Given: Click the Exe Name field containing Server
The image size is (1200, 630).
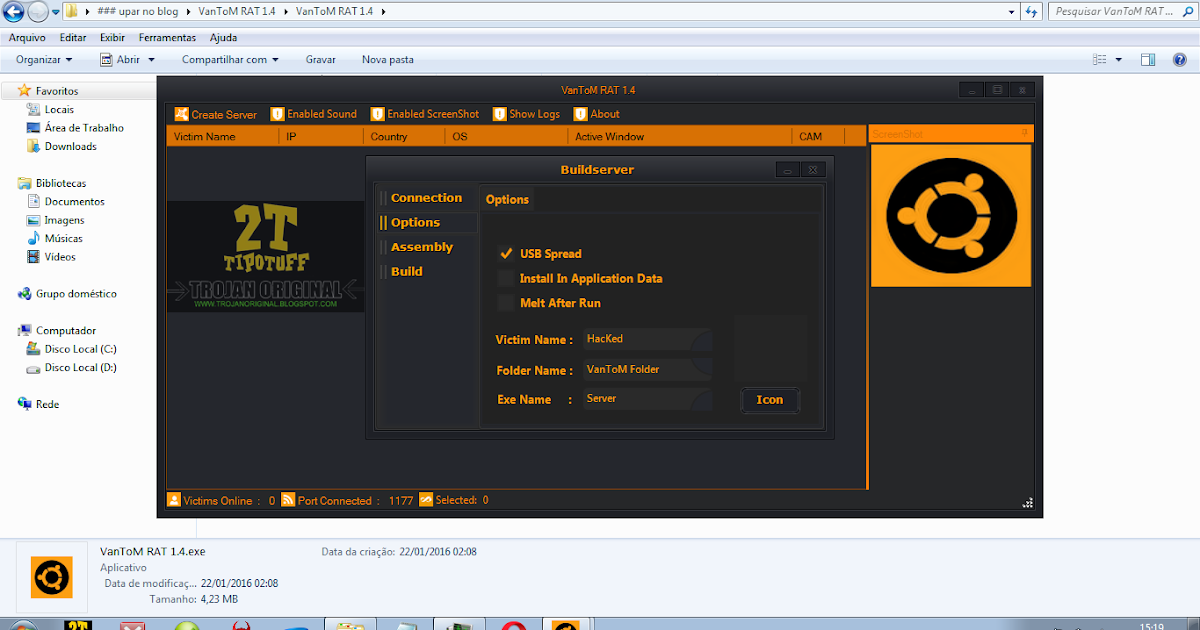Looking at the screenshot, I should click(646, 399).
